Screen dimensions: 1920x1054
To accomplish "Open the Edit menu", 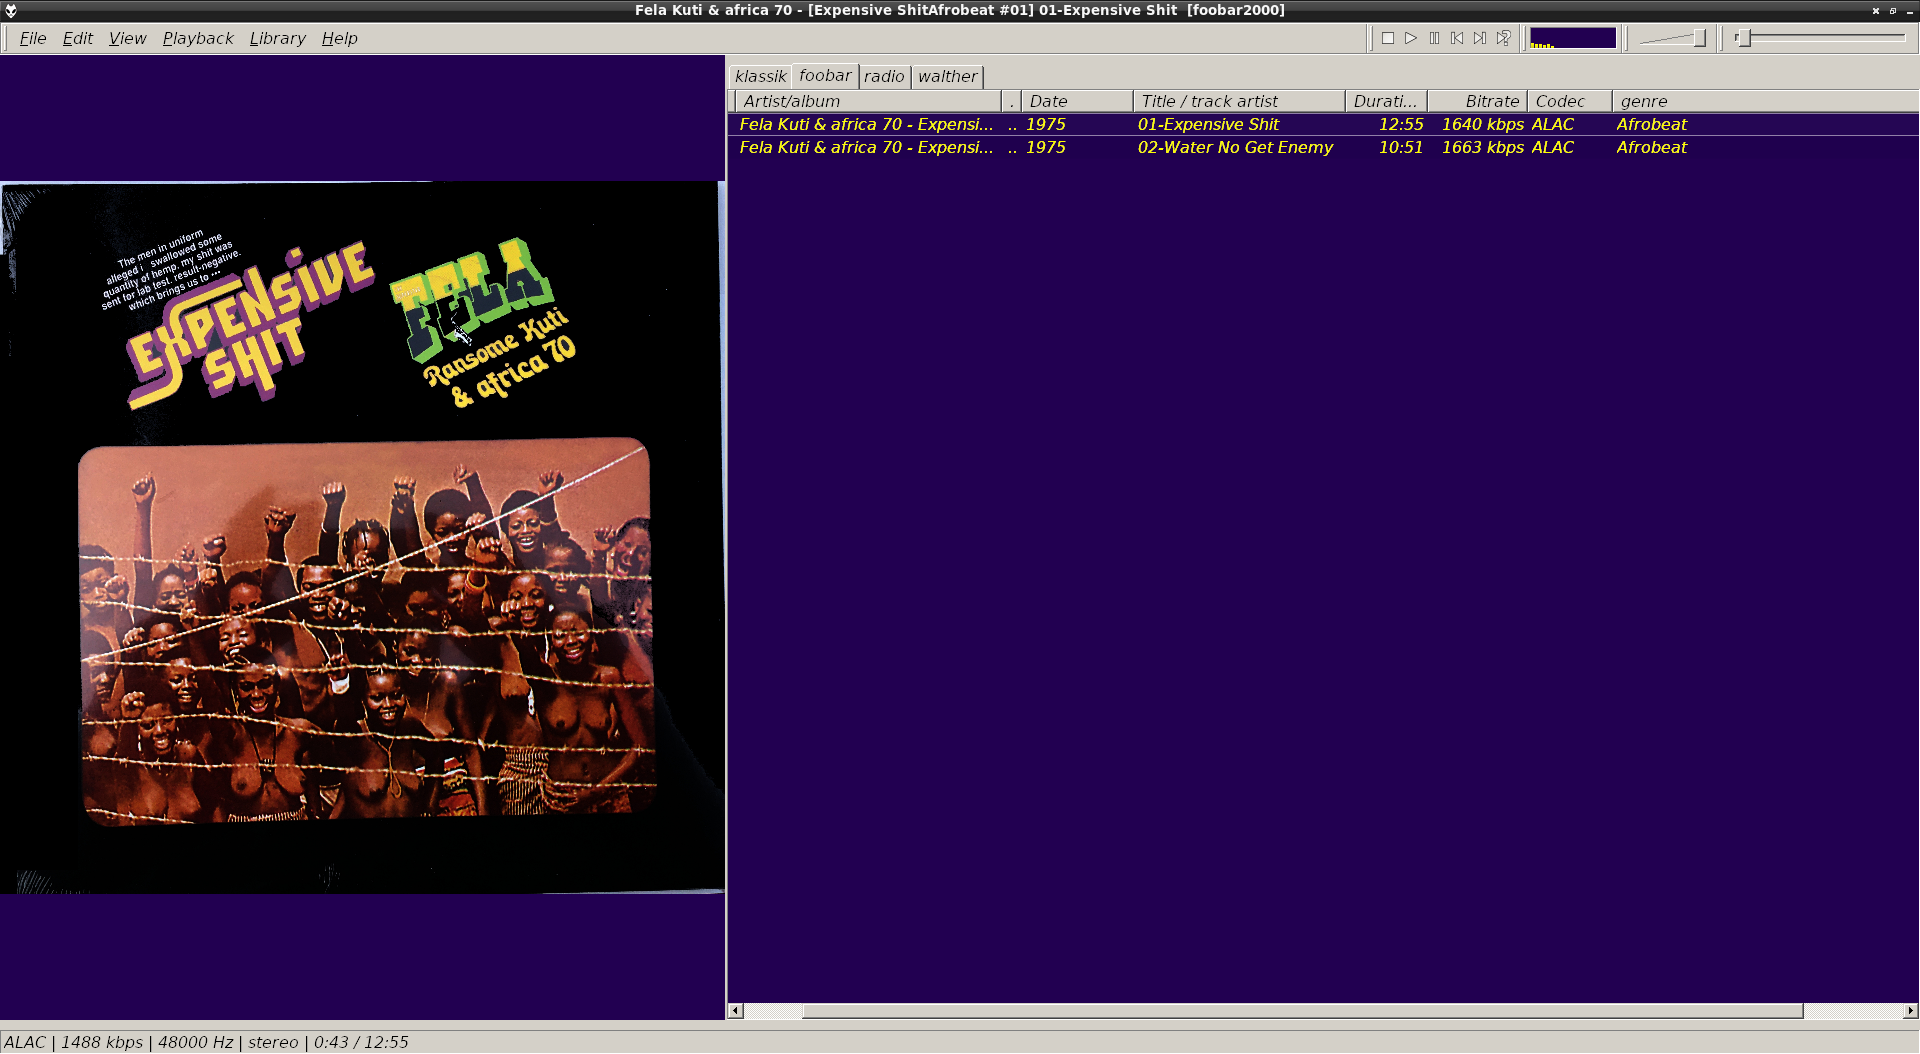I will [x=78, y=38].
